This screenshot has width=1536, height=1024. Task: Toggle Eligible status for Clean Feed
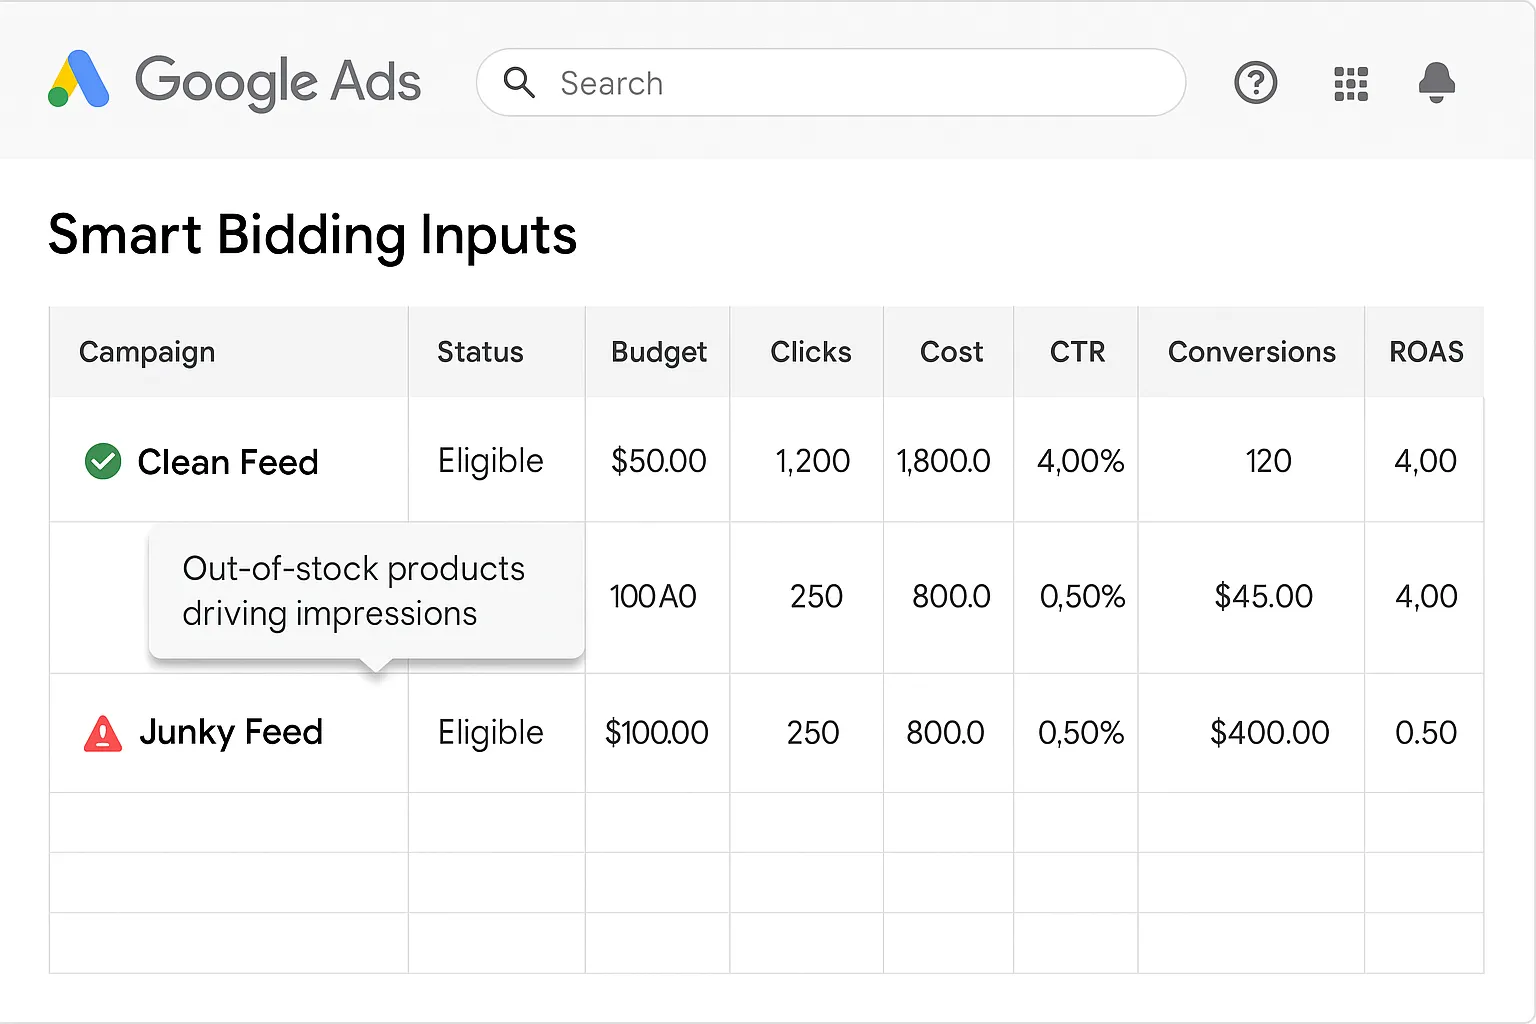click(489, 461)
